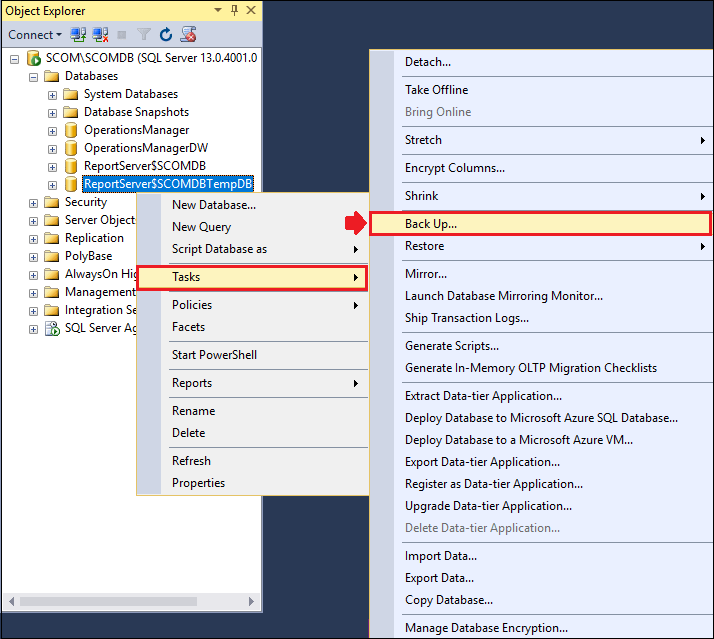Click the Databases folder icon
Screen dimensions: 714x639
(x=51, y=76)
